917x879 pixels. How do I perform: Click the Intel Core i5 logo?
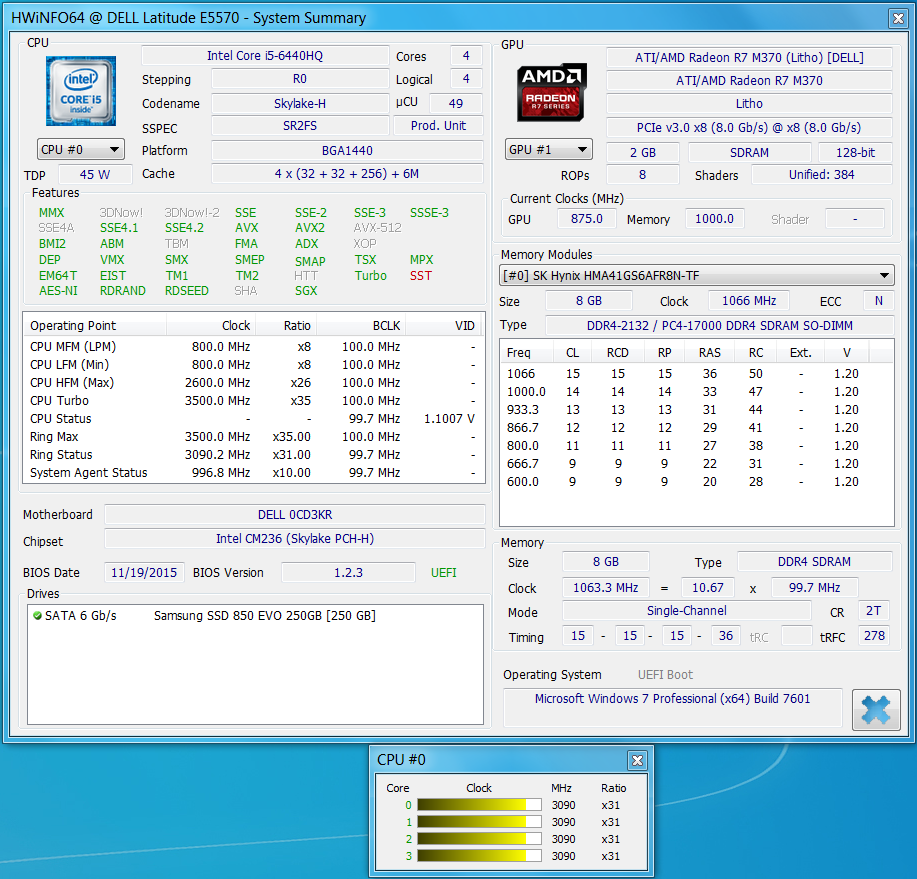[x=81, y=91]
